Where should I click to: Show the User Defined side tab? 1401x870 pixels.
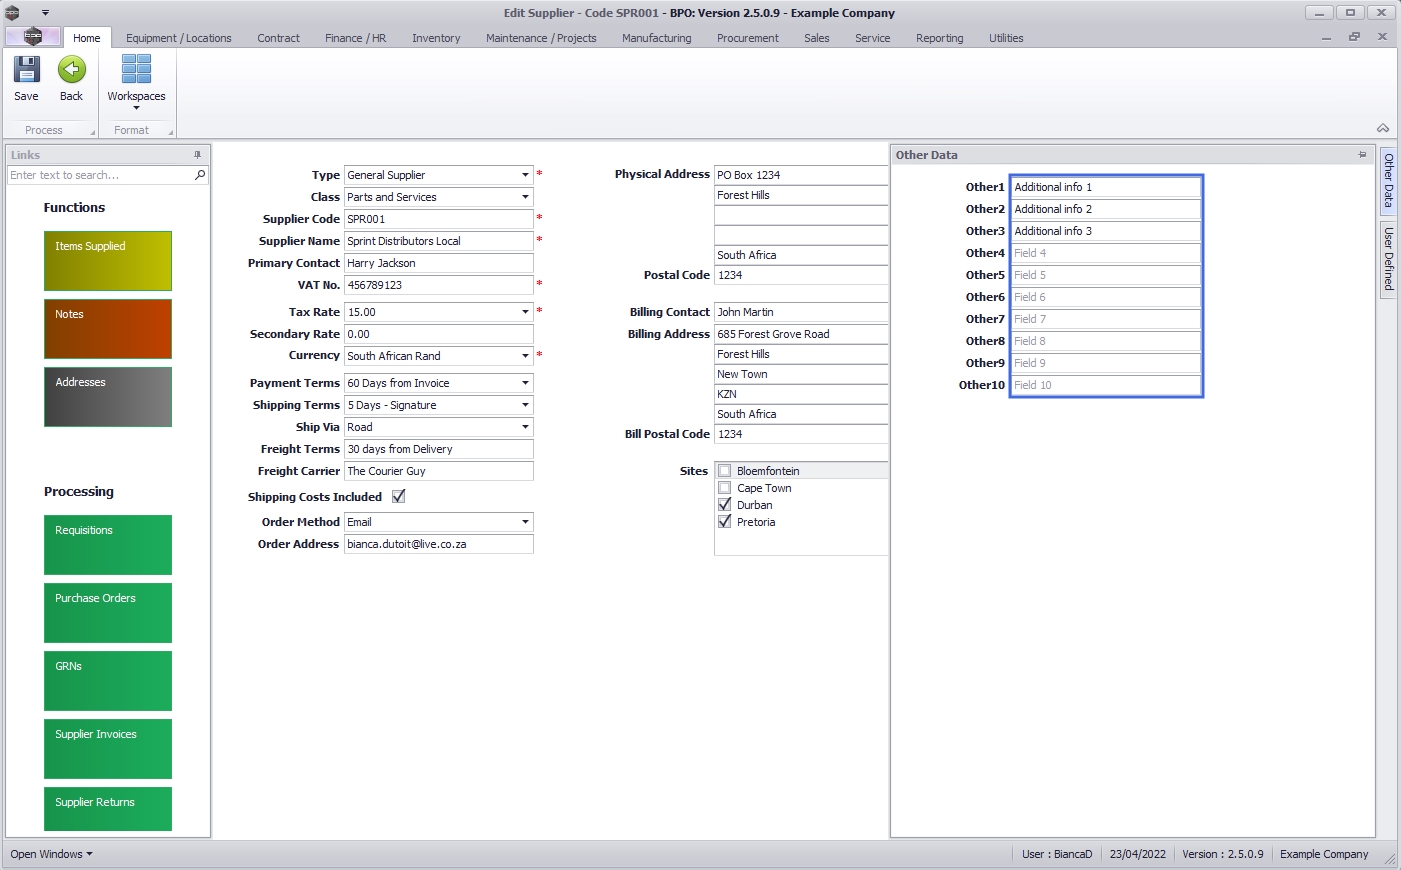pos(1388,258)
